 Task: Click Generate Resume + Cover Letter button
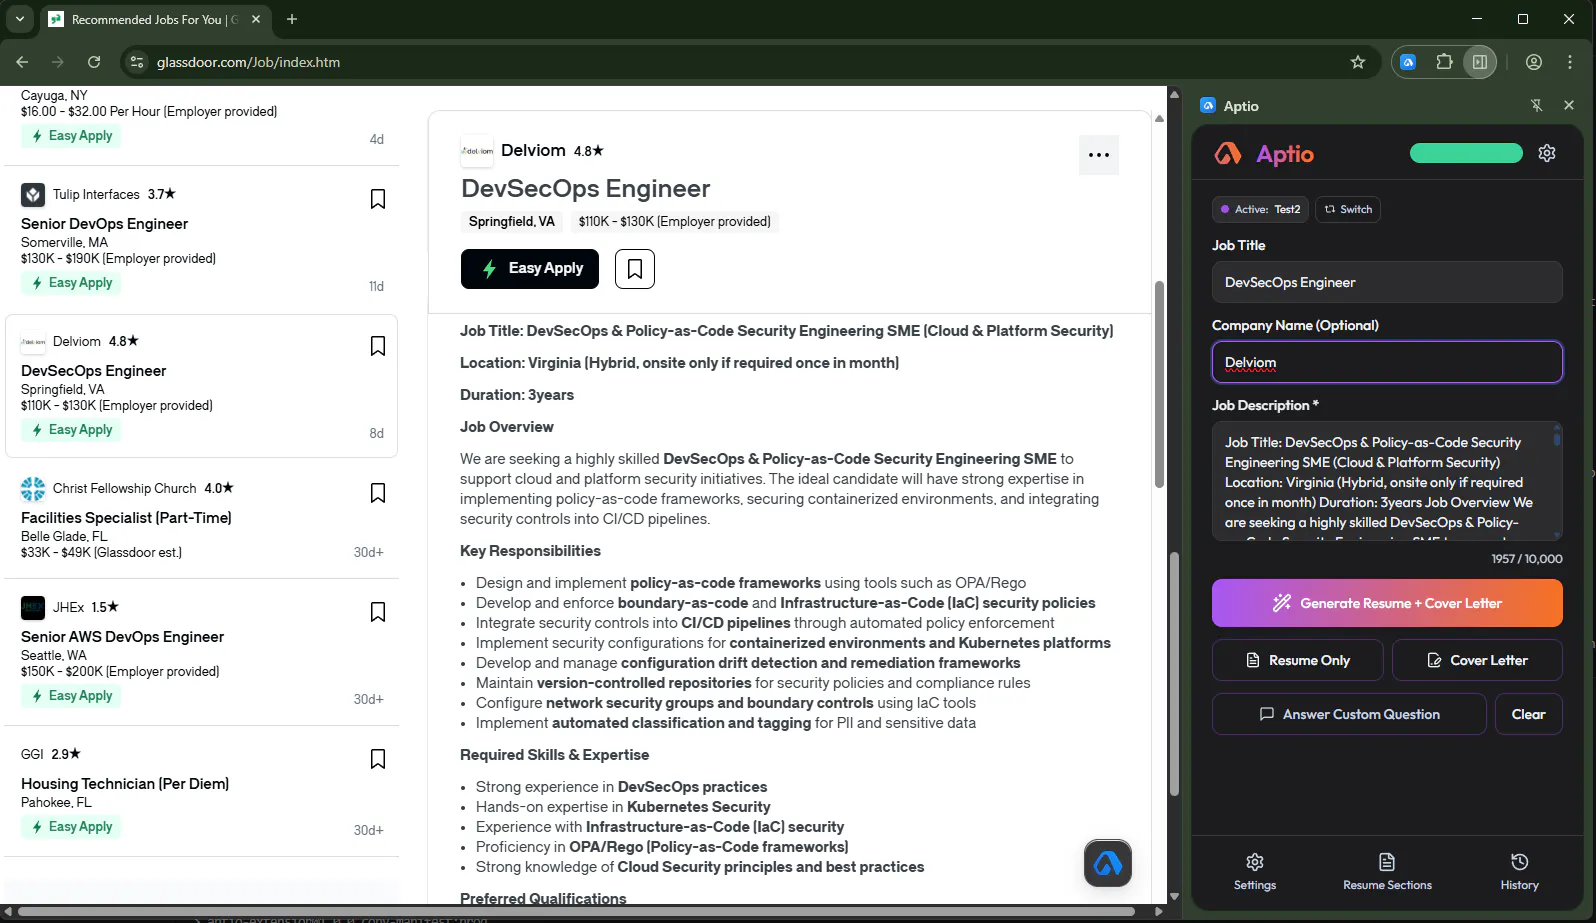coord(1387,603)
